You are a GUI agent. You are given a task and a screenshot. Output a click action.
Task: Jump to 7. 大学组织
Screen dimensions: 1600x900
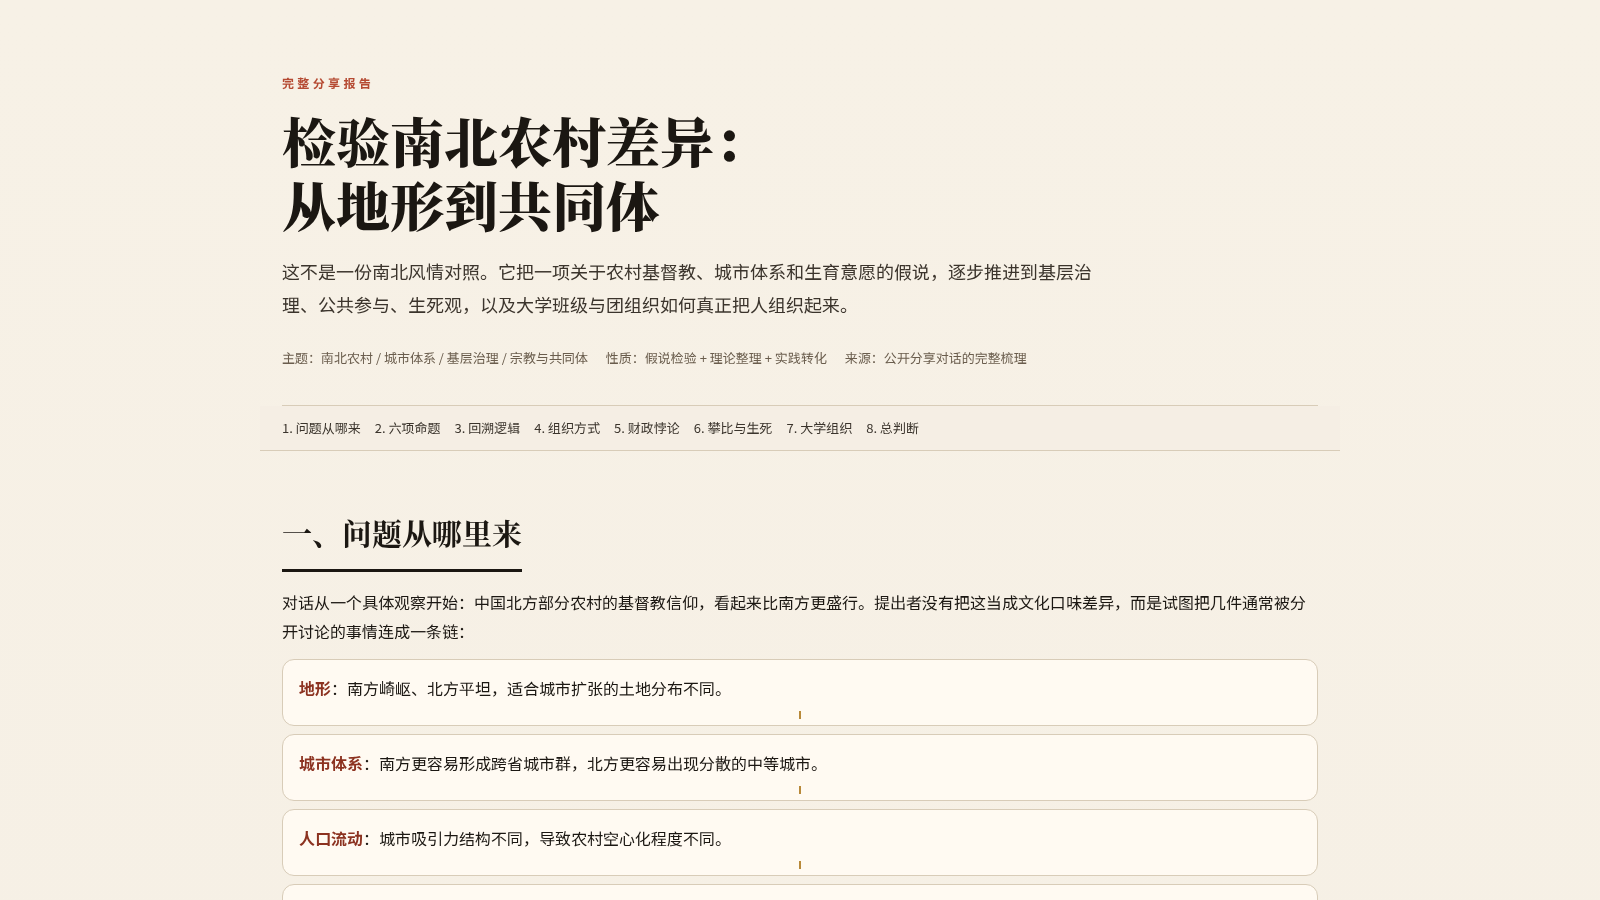[x=819, y=428]
